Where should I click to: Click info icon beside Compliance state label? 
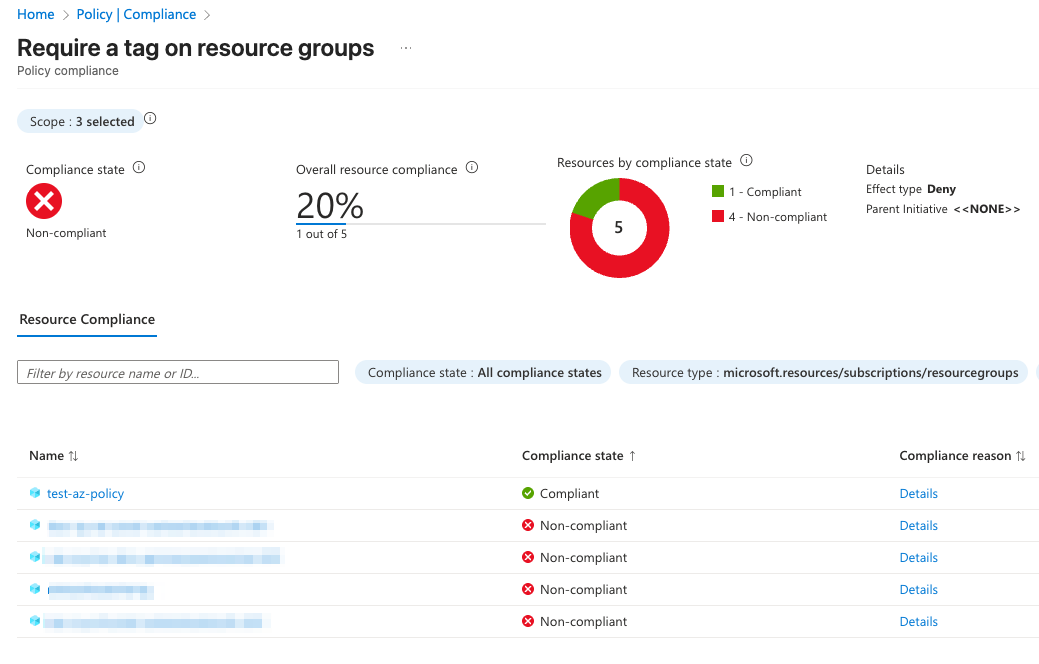pyautogui.click(x=139, y=168)
